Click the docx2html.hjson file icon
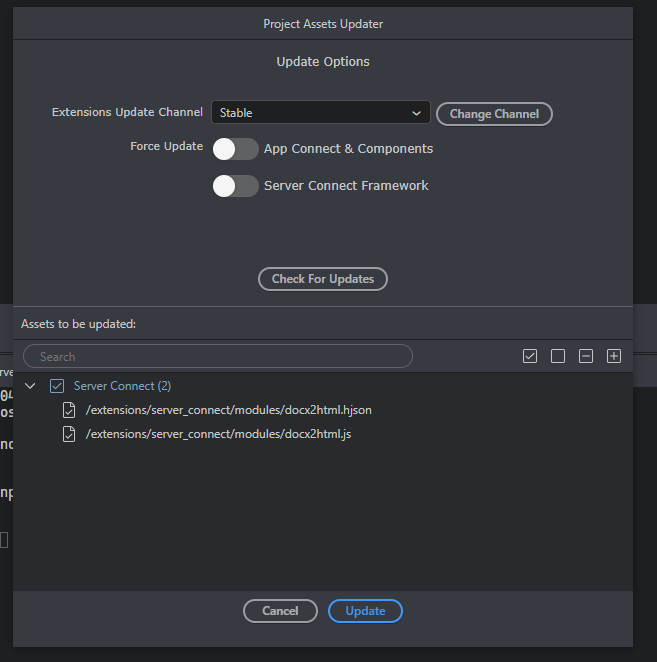Screen dimensions: 657x662 (x=69, y=410)
